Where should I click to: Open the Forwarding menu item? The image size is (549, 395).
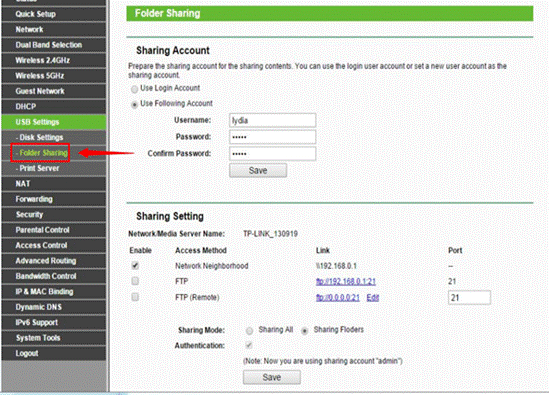pos(54,199)
